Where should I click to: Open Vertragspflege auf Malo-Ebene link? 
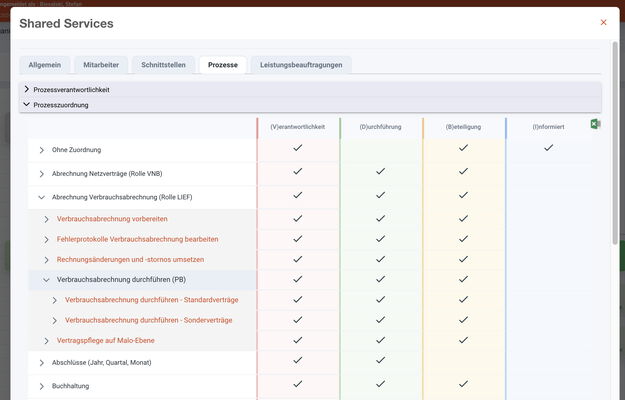106,340
